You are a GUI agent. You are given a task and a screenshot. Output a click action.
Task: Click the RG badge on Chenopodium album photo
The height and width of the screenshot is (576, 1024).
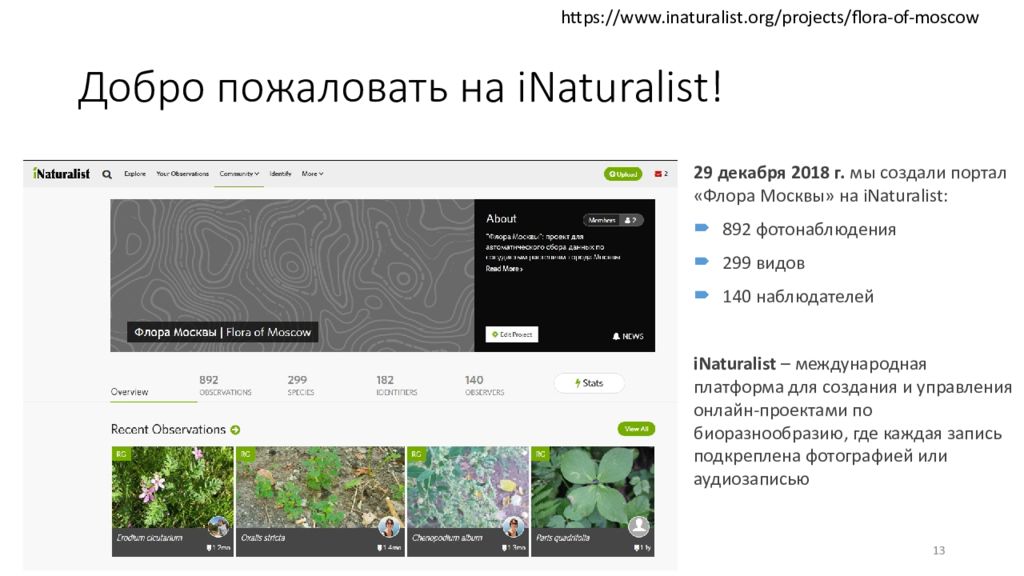point(417,454)
